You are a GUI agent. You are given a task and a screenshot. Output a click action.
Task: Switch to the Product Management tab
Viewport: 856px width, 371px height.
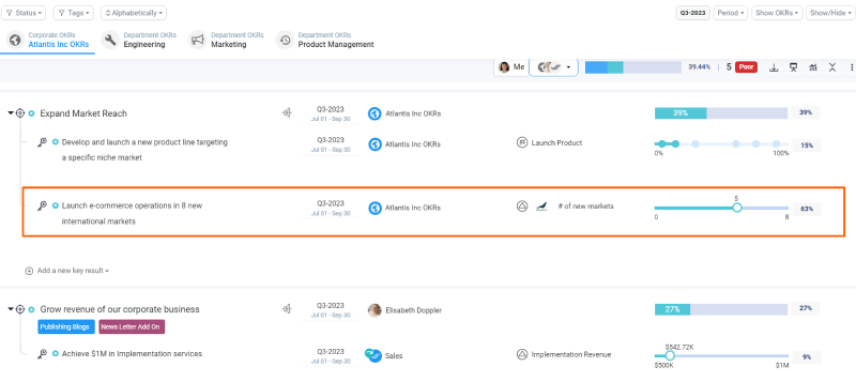[325, 40]
